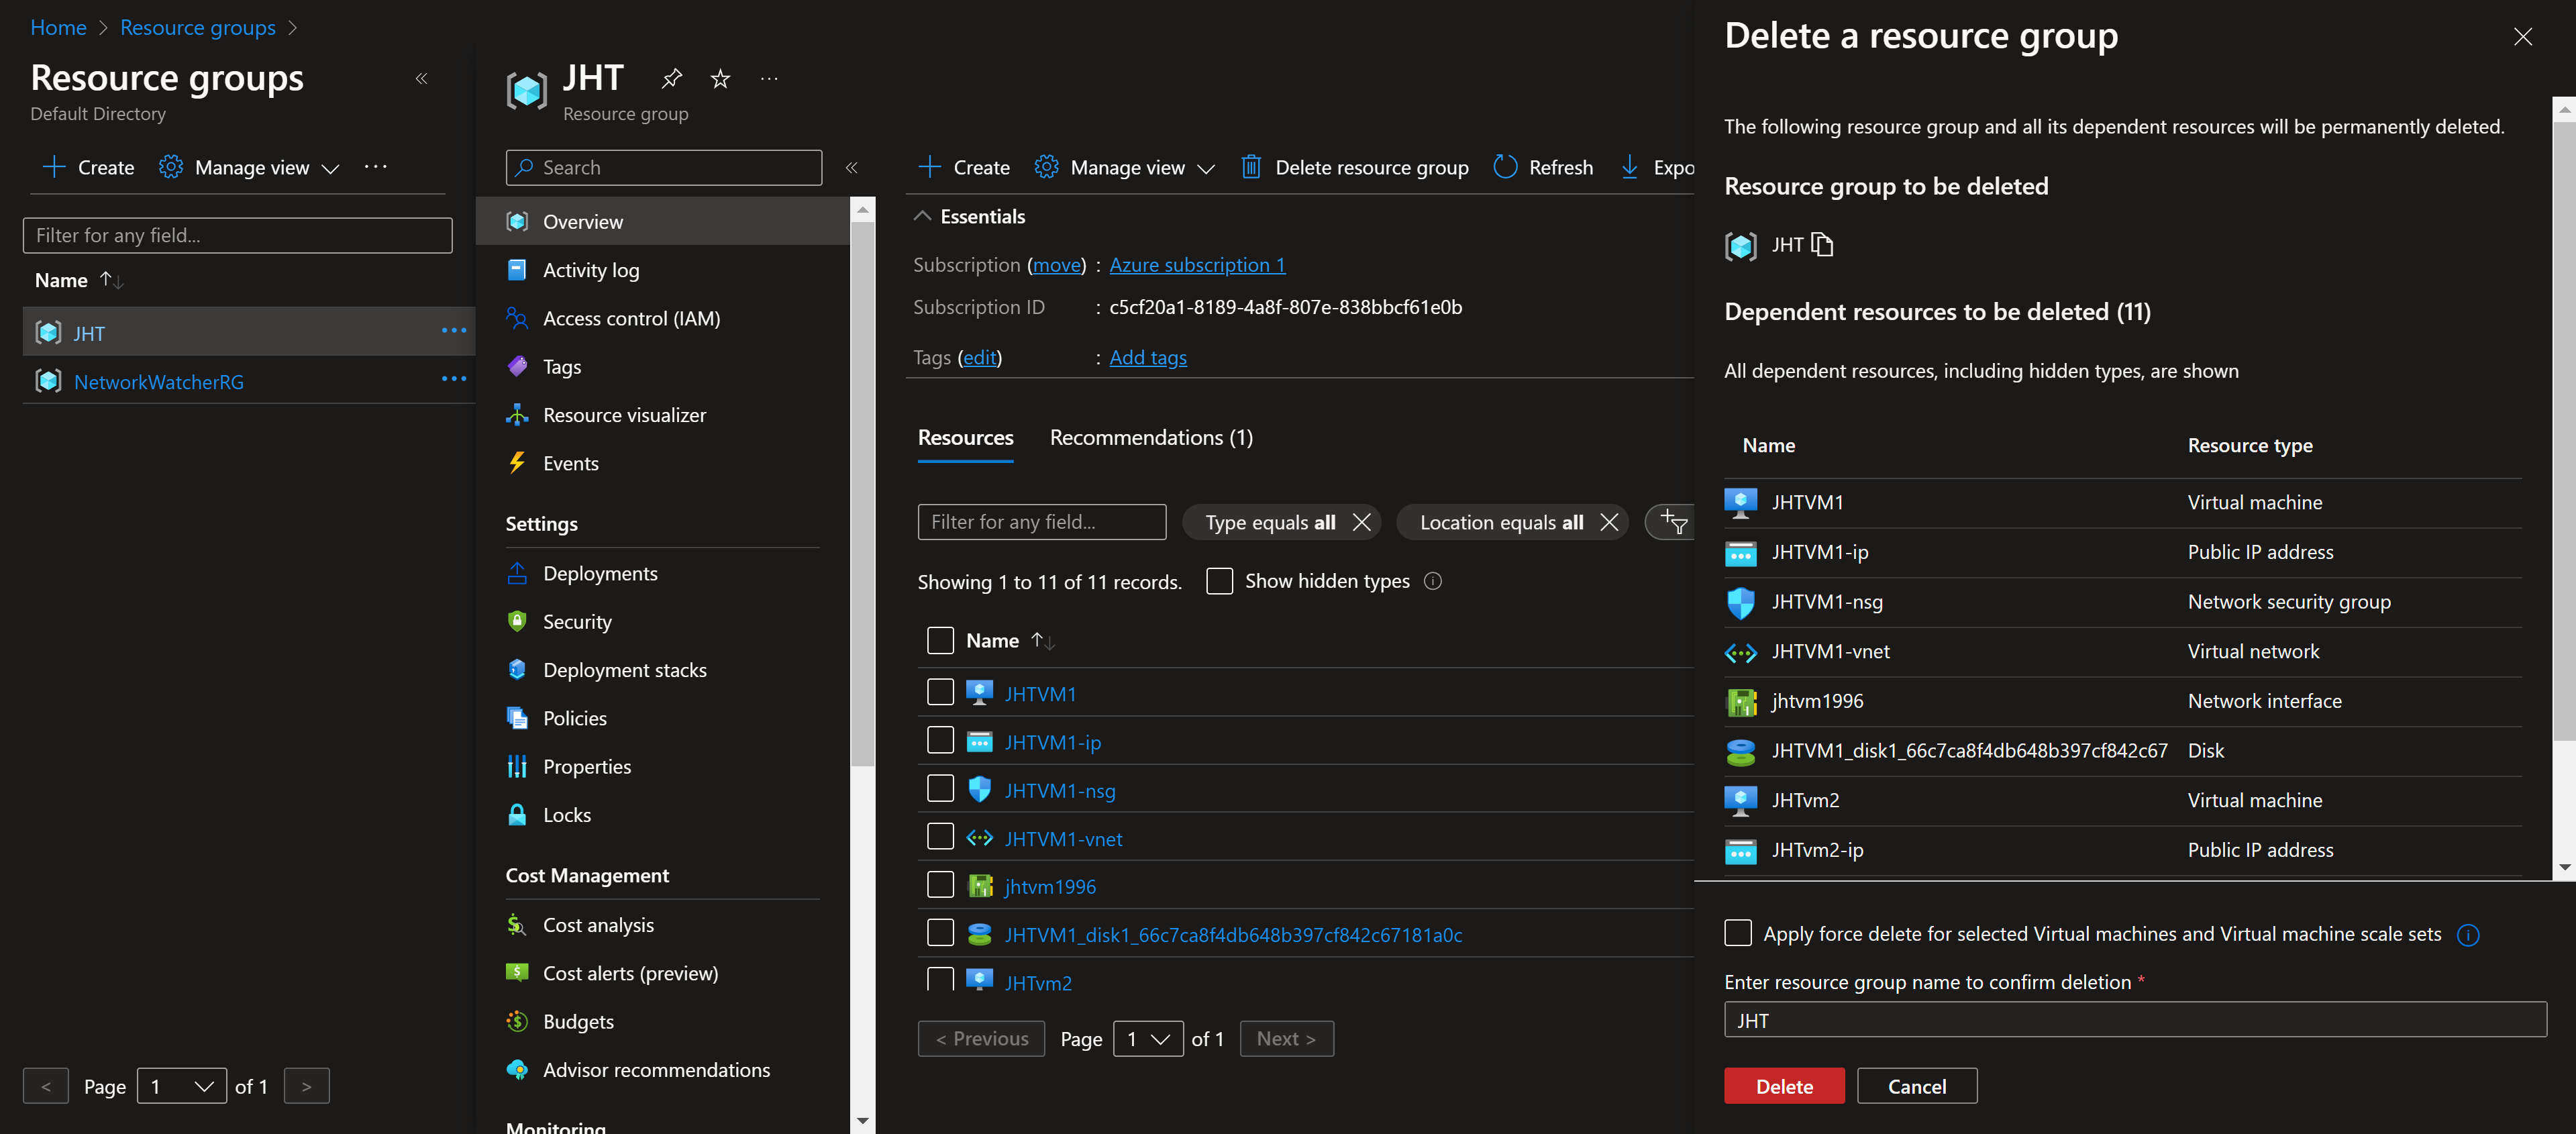Viewport: 2576px width, 1134px height.
Task: Open the page number dropdown in Resource groups
Action: [181, 1086]
